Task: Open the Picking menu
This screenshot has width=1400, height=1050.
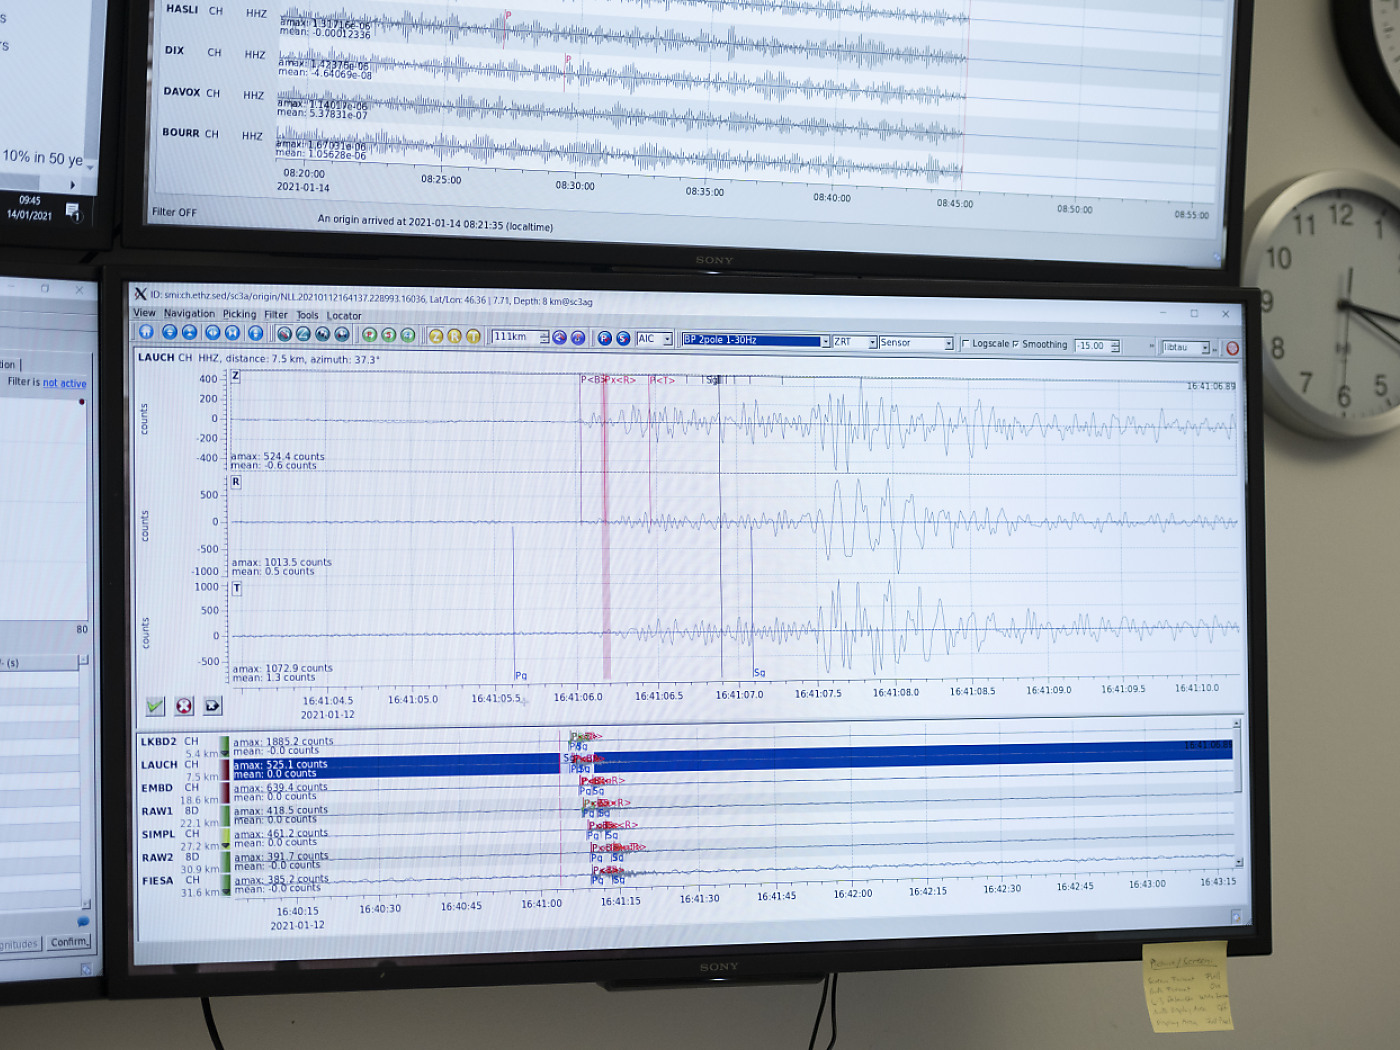Action: coord(239,314)
